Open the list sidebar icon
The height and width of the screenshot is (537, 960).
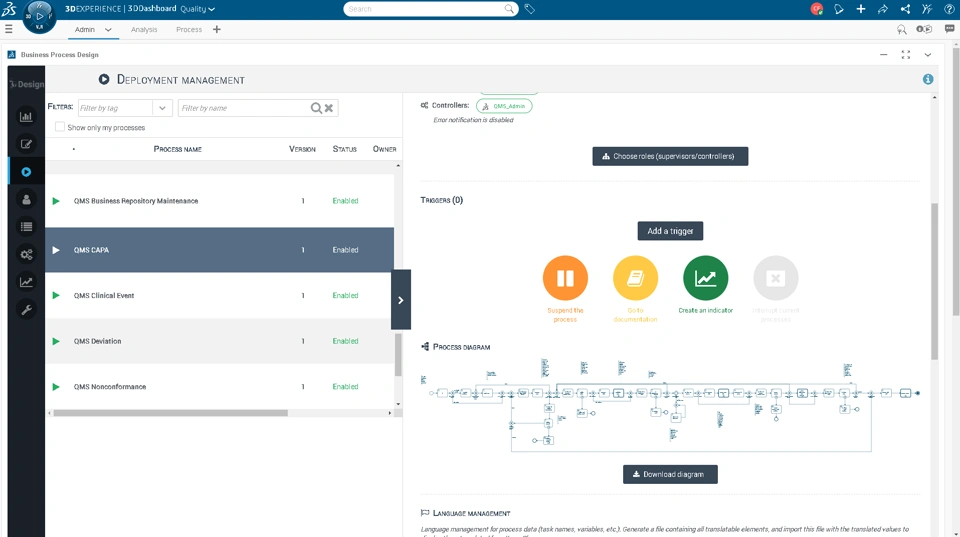click(26, 227)
